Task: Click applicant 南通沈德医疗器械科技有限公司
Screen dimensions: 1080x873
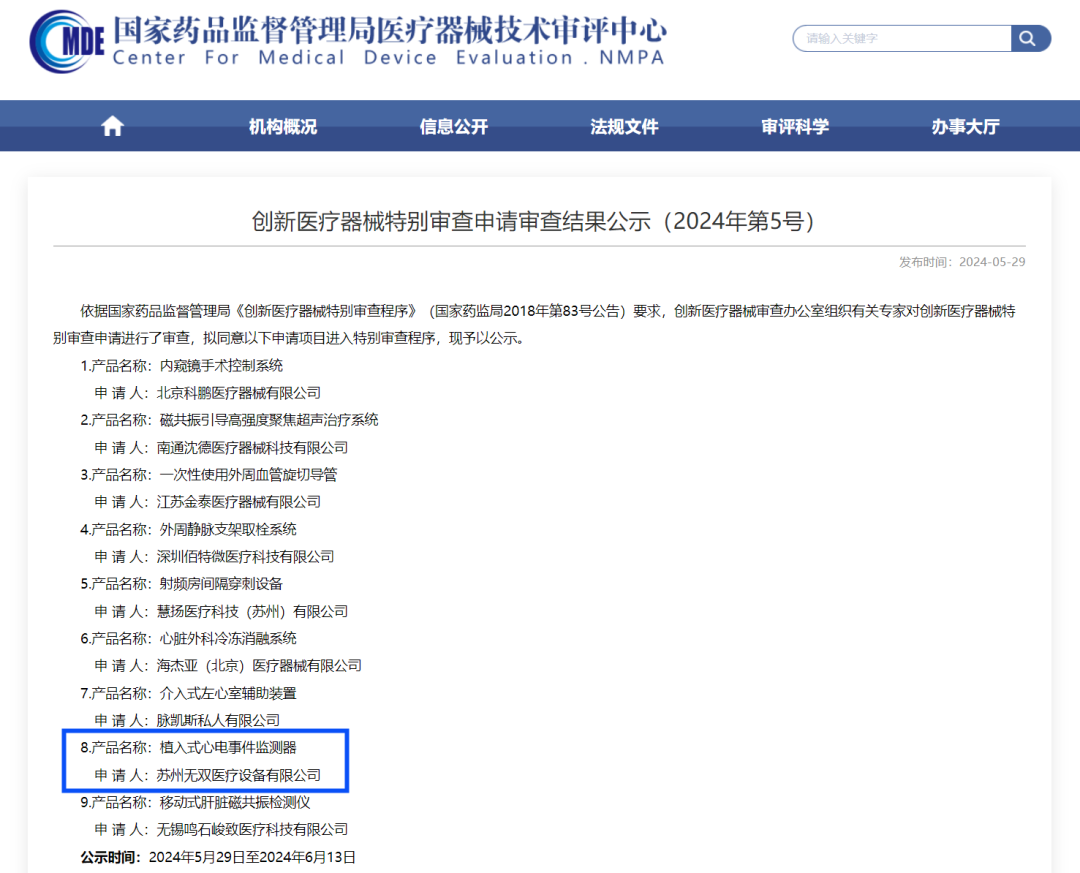Action: (252, 447)
